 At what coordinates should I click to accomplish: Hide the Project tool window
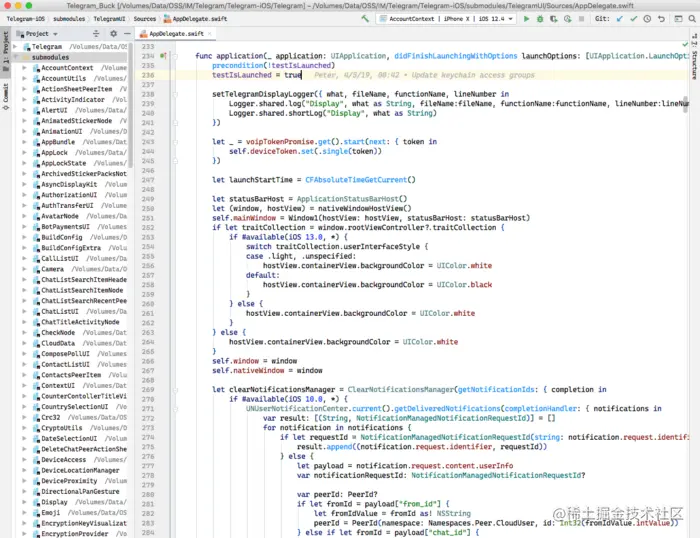(127, 33)
